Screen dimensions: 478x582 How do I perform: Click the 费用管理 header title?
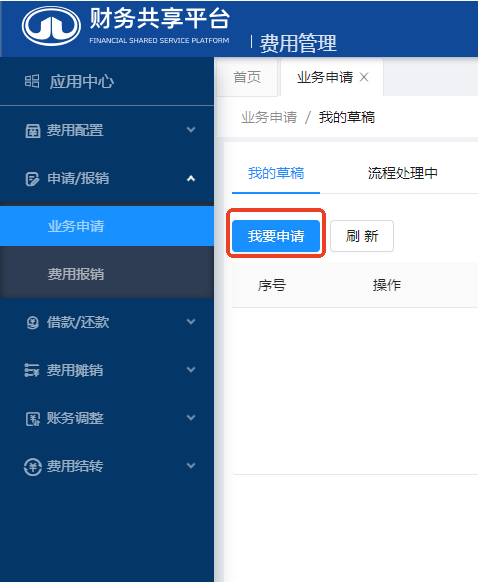coord(298,43)
